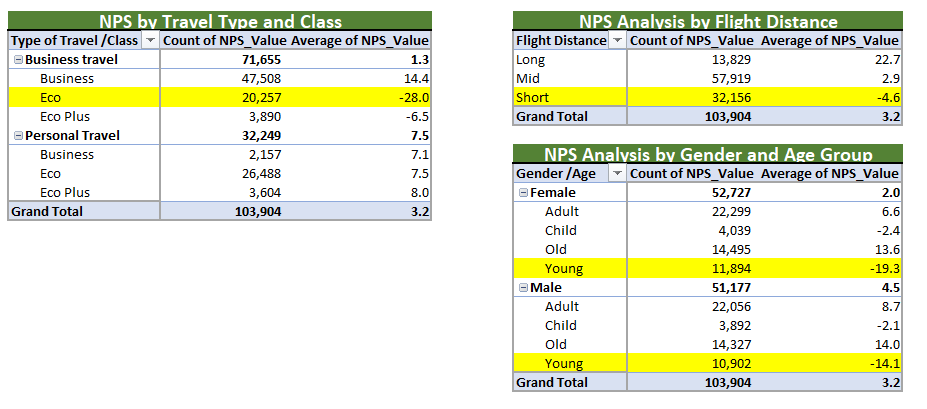Select the 3,892 cell

point(735,326)
